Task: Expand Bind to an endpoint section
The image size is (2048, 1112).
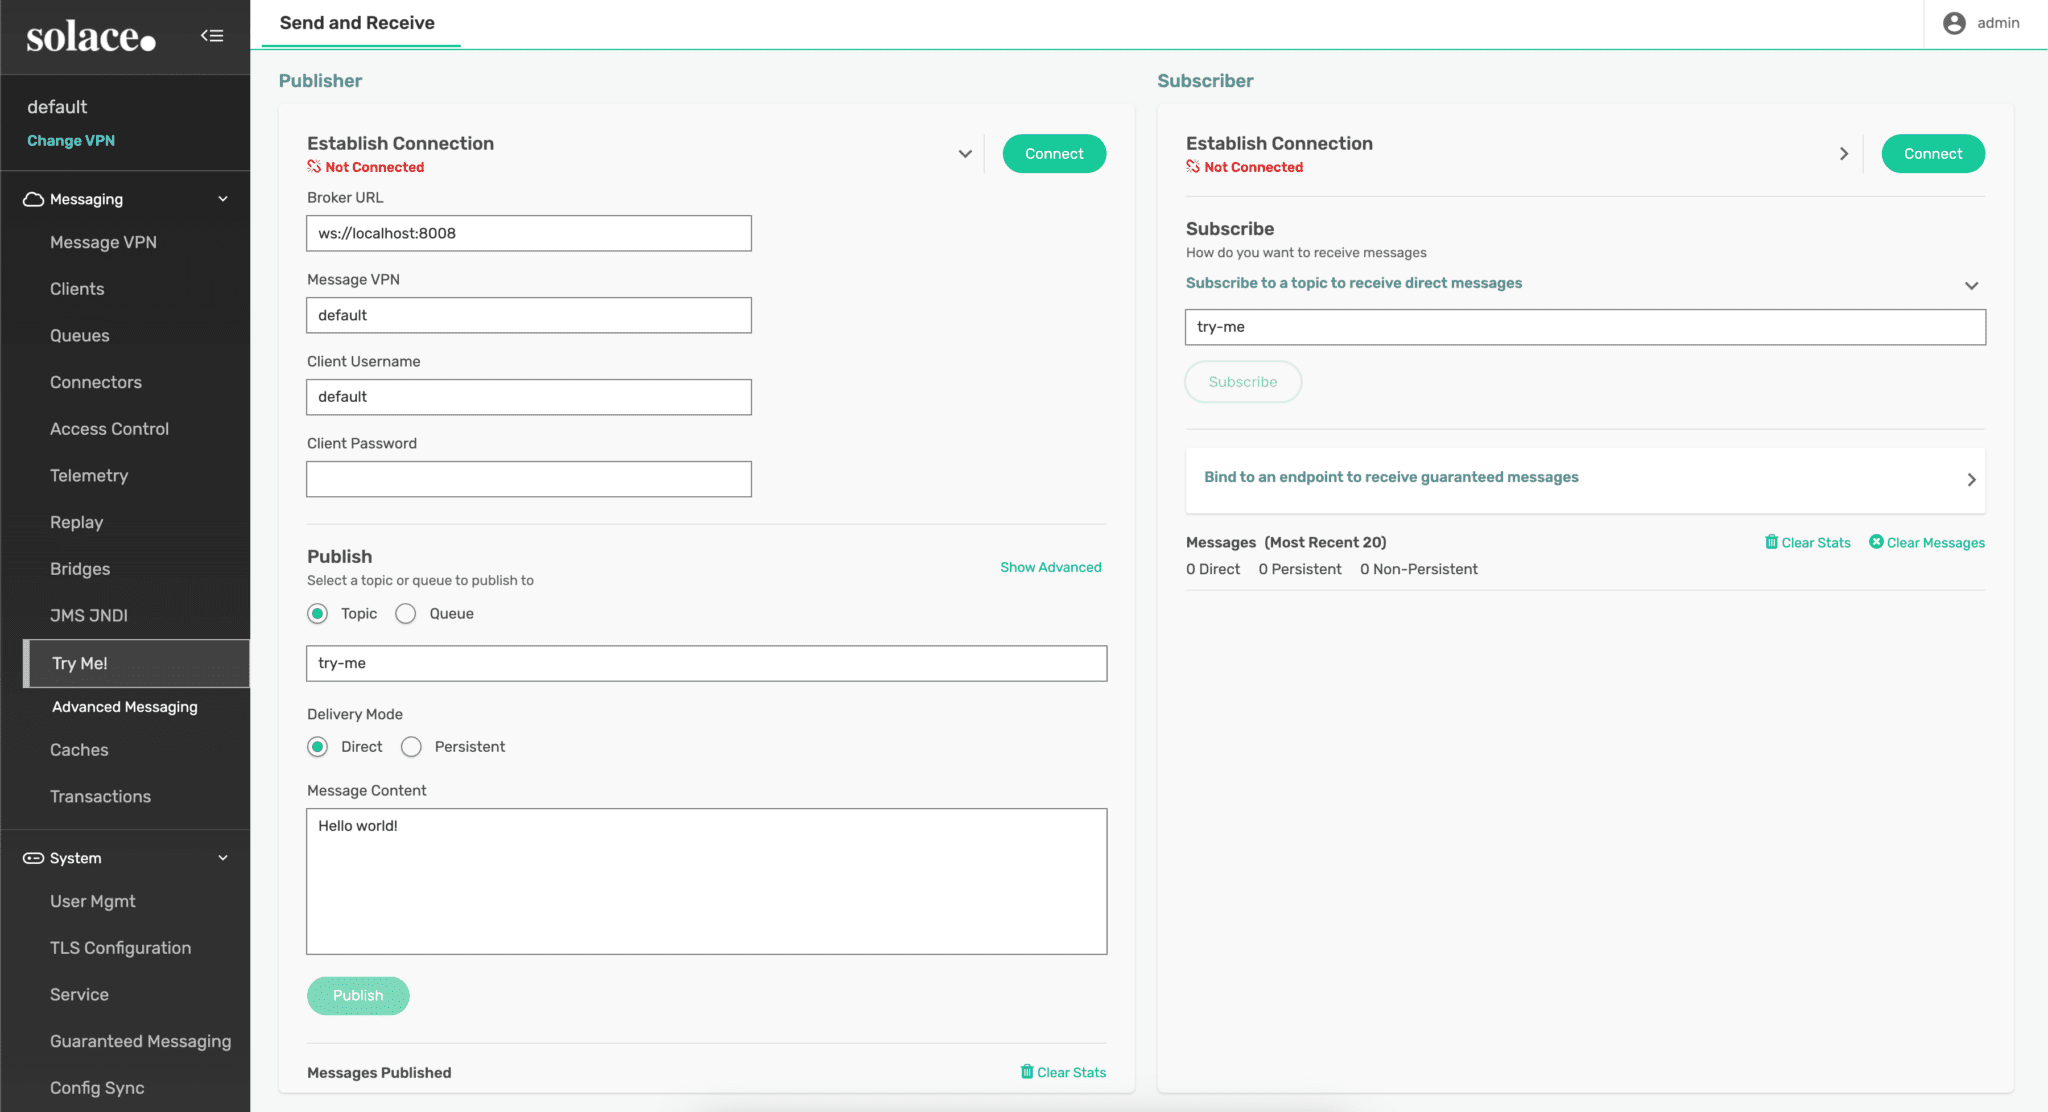Action: coord(1971,480)
